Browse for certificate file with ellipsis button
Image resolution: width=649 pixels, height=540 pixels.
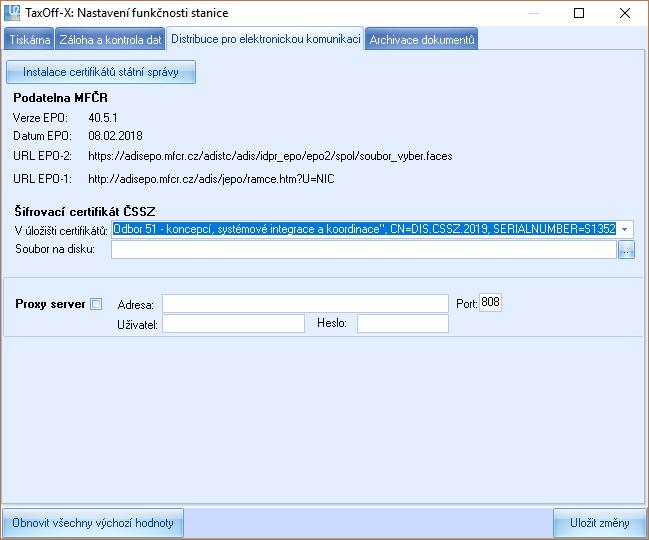click(626, 250)
